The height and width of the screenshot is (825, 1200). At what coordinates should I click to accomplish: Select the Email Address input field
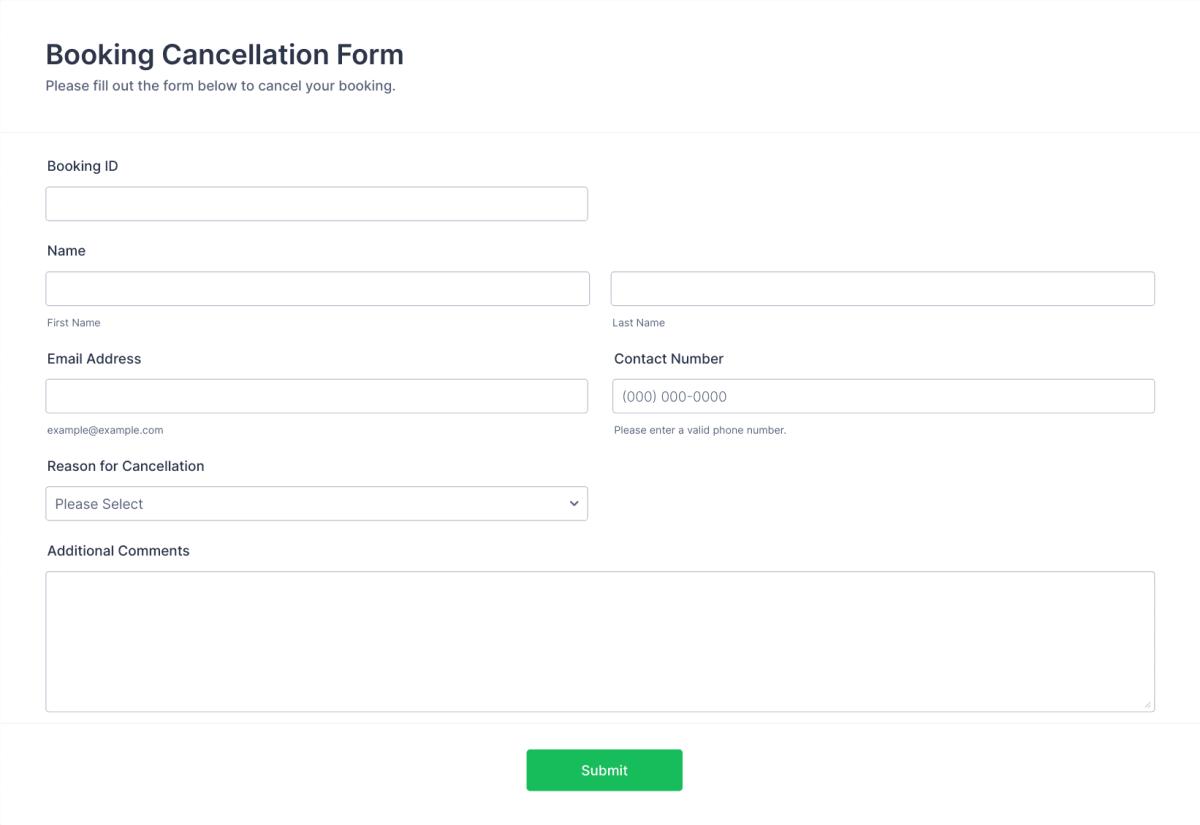tap(316, 396)
